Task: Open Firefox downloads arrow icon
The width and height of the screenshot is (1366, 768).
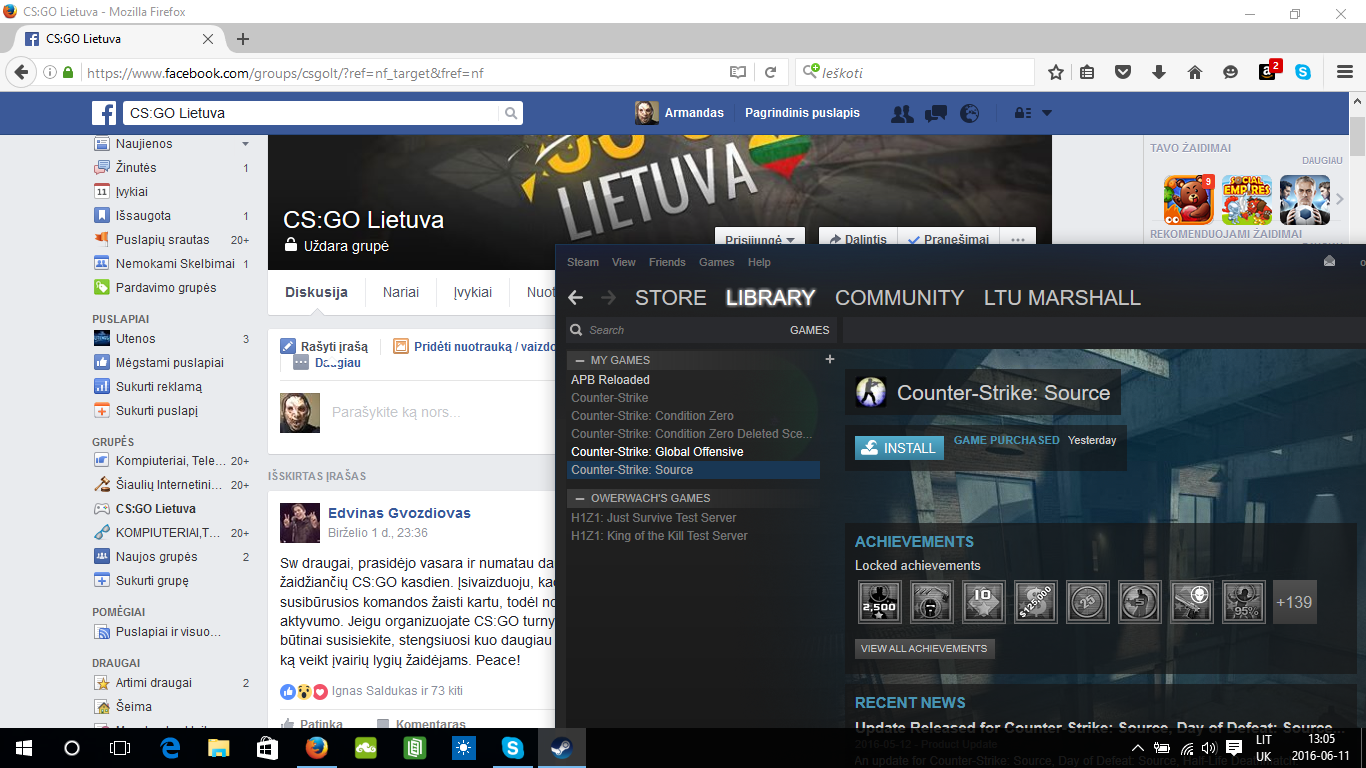Action: click(1159, 72)
